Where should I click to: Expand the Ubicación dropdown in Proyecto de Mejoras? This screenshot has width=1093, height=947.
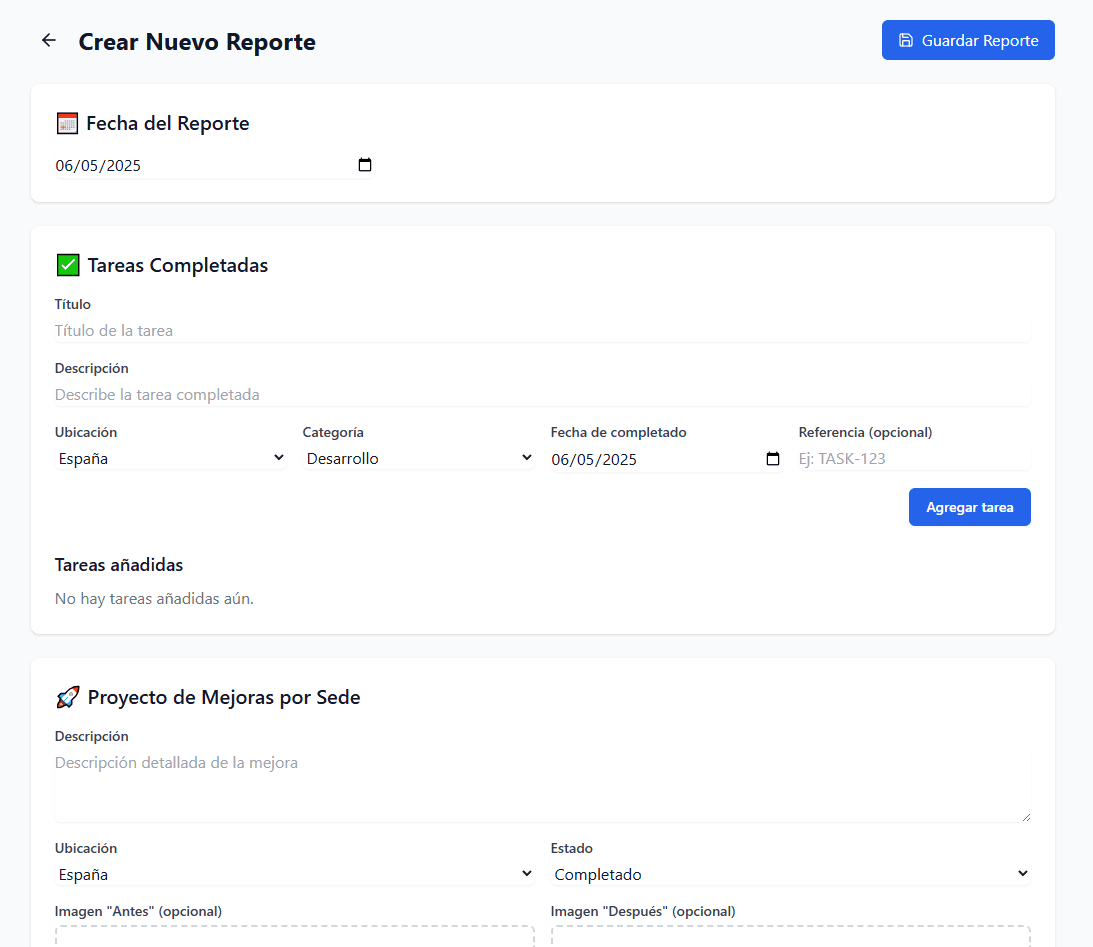pyautogui.click(x=295, y=874)
